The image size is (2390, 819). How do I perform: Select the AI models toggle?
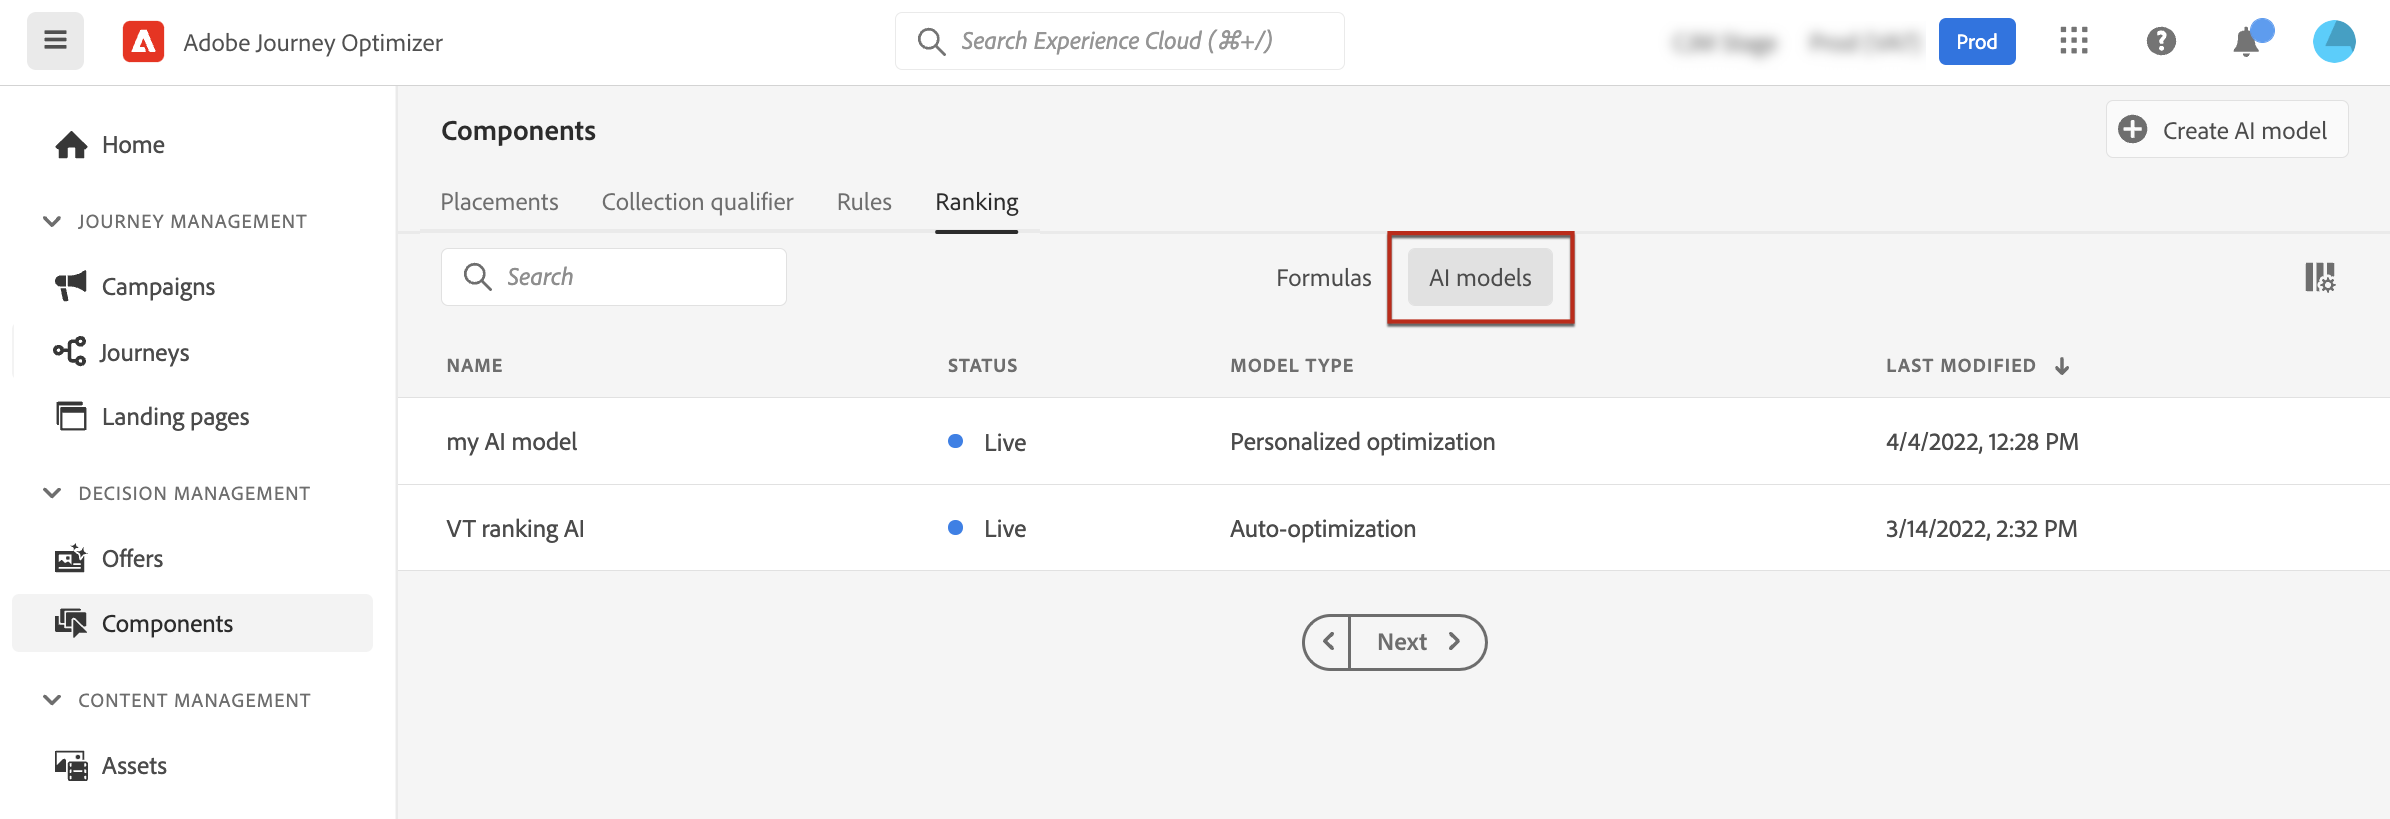coord(1480,278)
